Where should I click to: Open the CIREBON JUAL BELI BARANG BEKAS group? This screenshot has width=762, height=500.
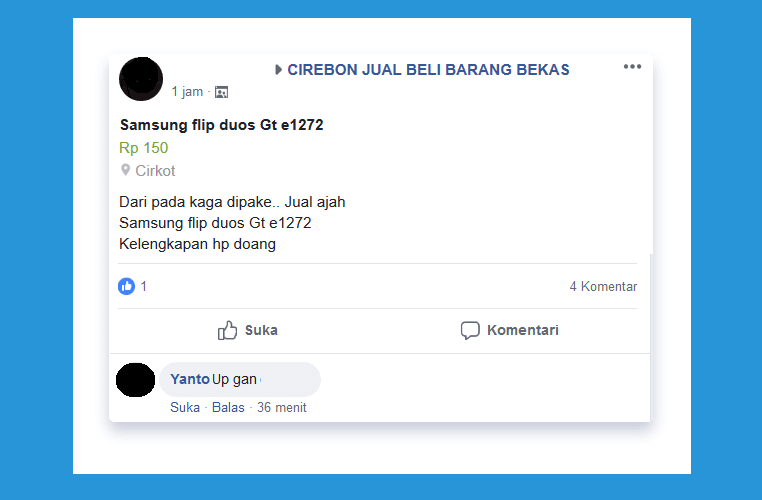pos(428,69)
